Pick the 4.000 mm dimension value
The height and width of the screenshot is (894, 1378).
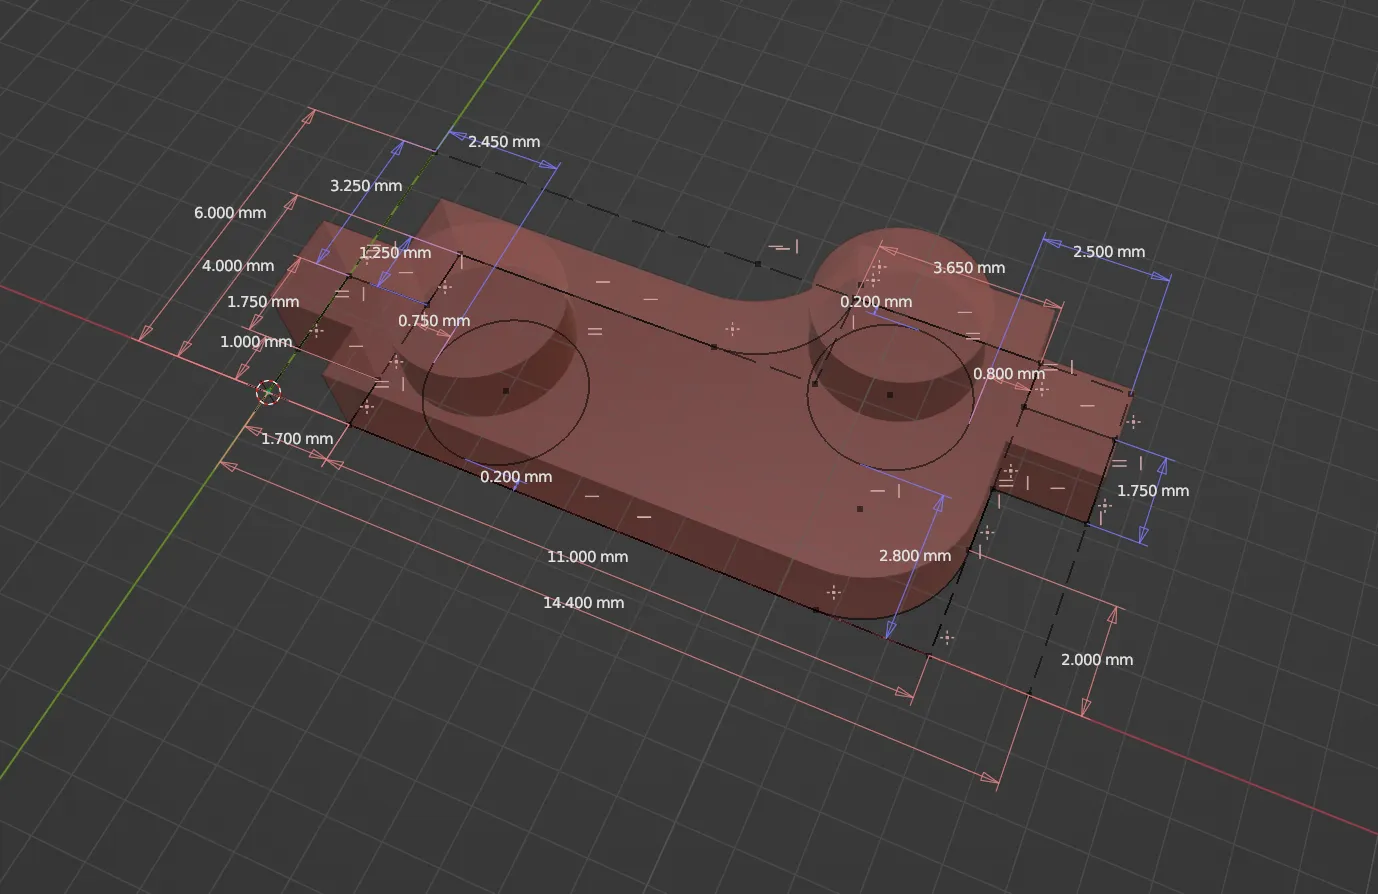click(238, 266)
